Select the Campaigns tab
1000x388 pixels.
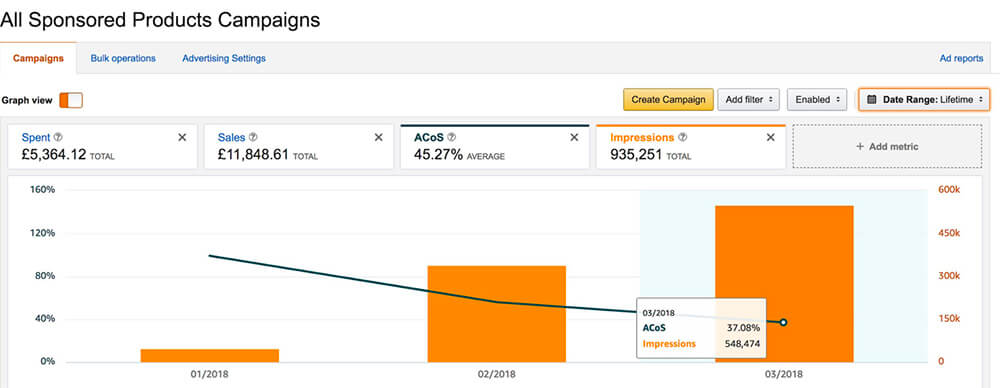coord(38,58)
